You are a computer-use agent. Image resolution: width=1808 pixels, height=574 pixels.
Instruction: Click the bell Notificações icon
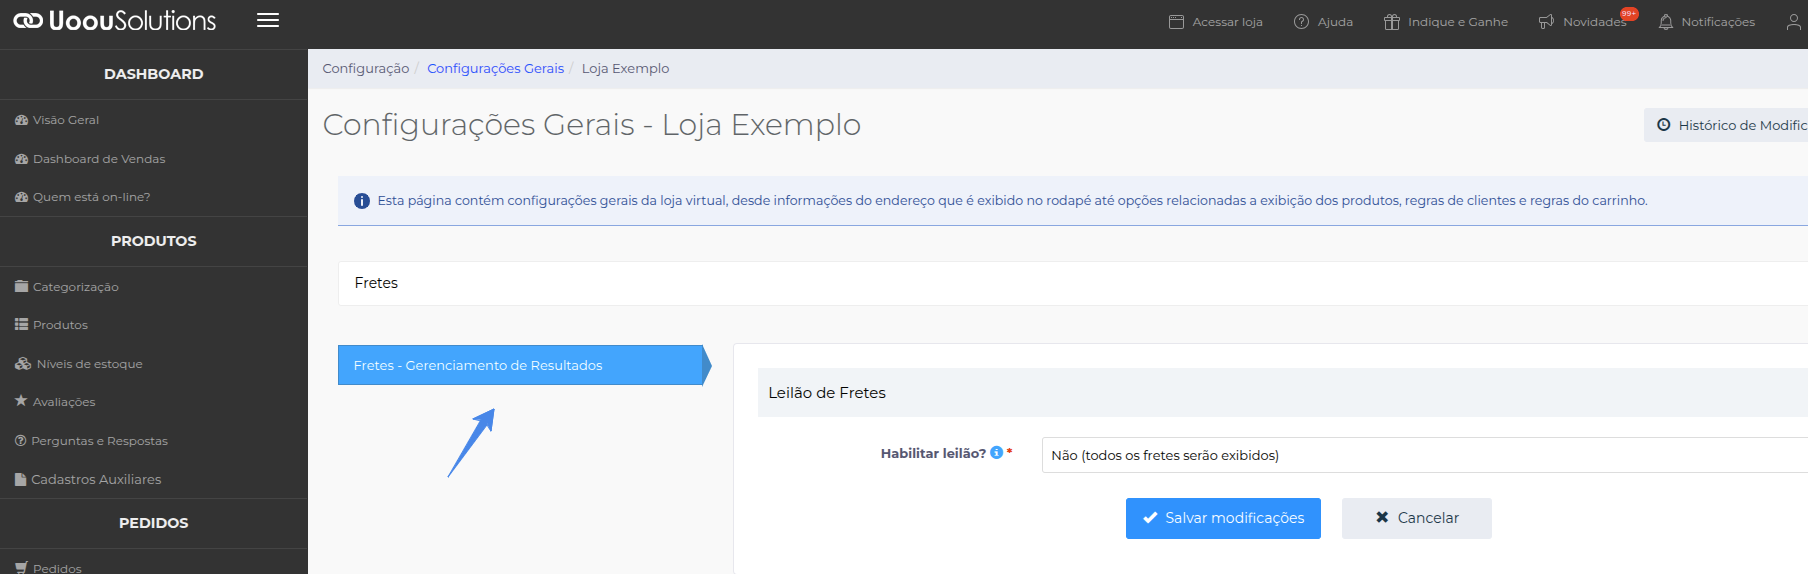click(1665, 22)
